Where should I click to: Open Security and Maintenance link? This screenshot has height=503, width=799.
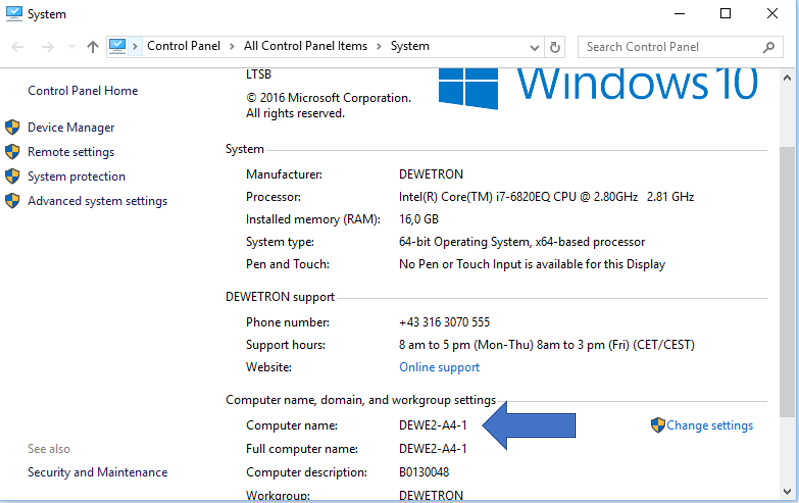[x=97, y=472]
